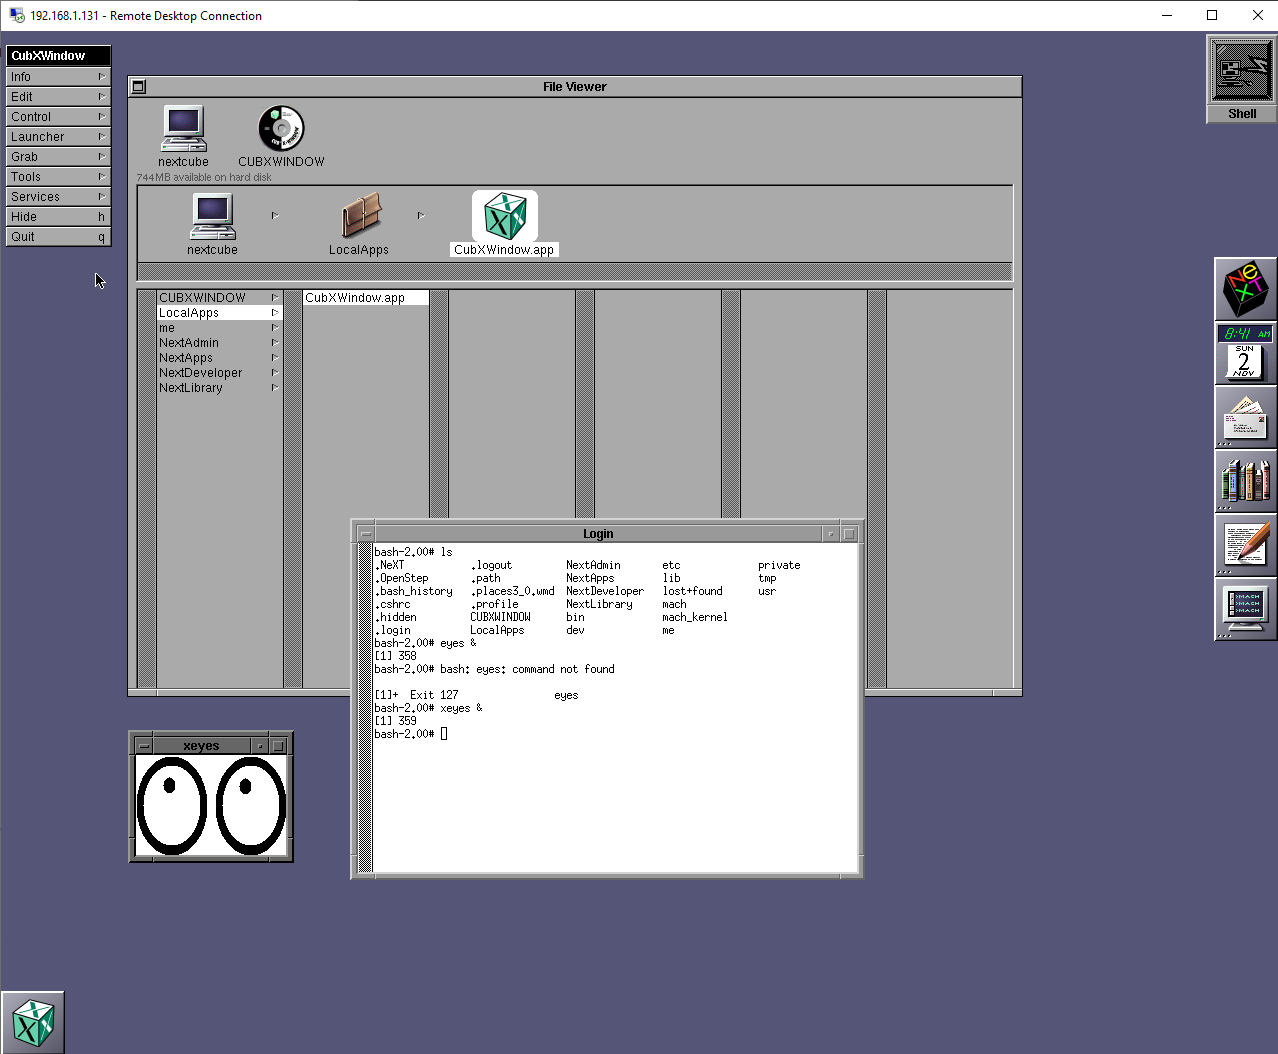The height and width of the screenshot is (1054, 1278).
Task: Click the NeXT cube logo dock icon
Action: click(x=1245, y=289)
